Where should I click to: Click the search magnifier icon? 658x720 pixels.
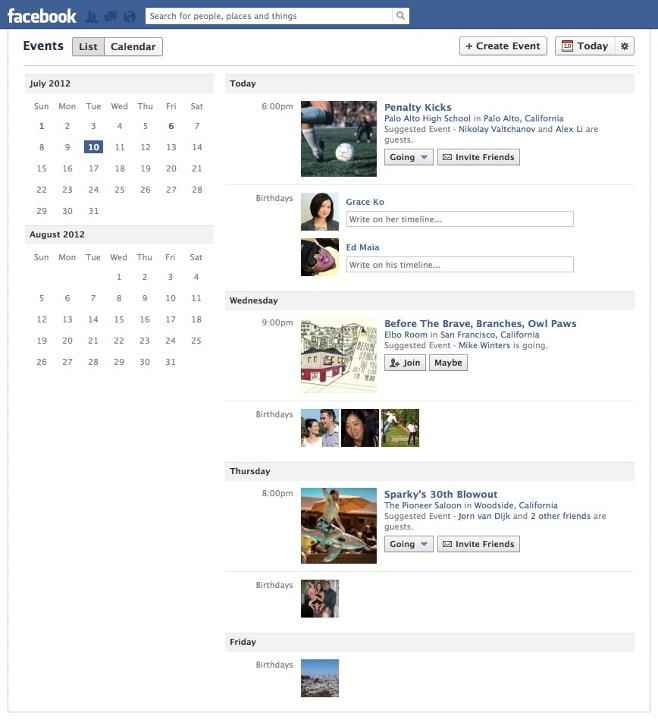pyautogui.click(x=400, y=16)
